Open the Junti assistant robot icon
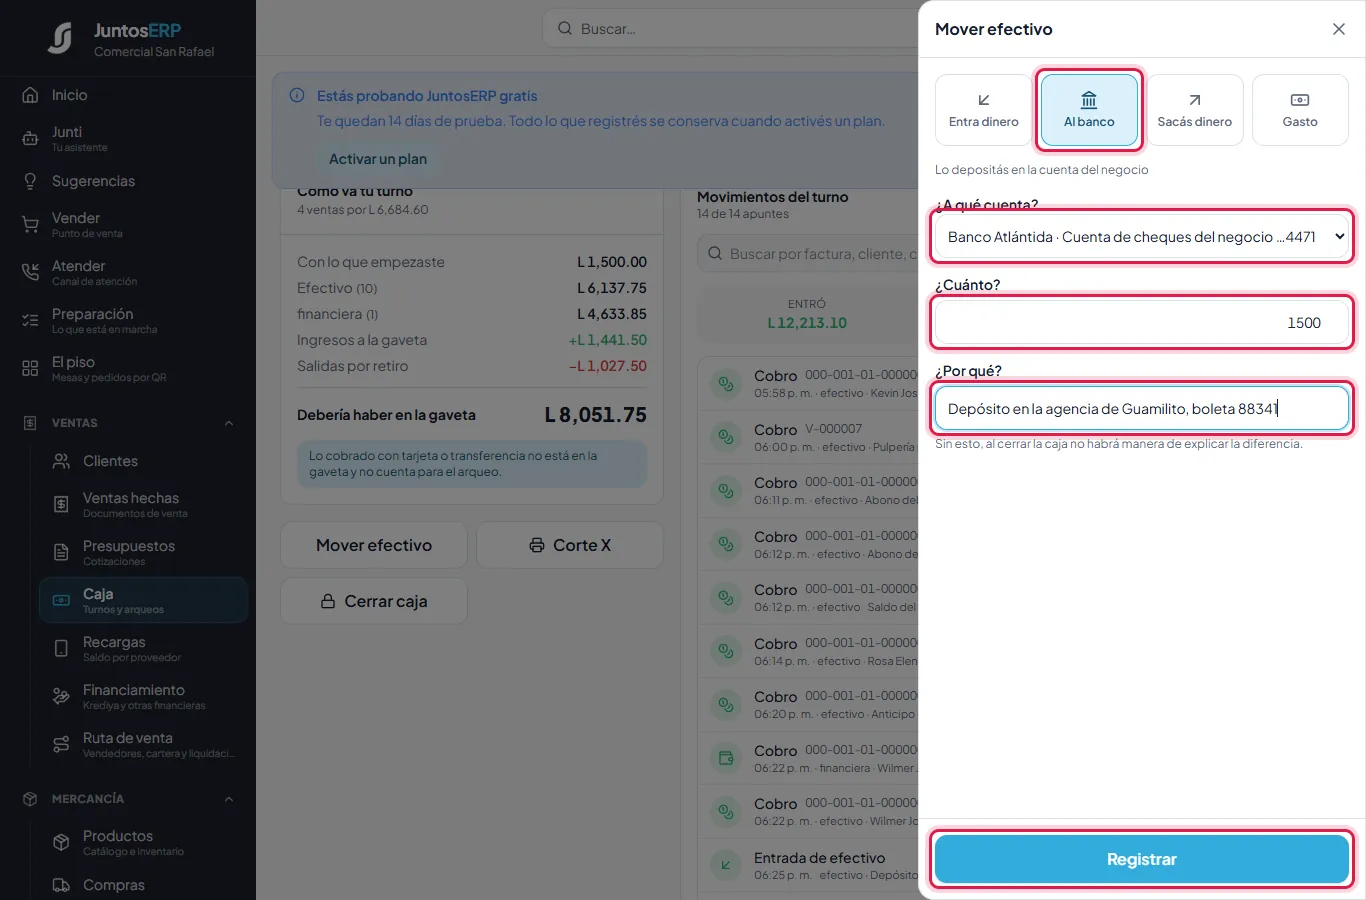The height and width of the screenshot is (900, 1366). click(30, 138)
